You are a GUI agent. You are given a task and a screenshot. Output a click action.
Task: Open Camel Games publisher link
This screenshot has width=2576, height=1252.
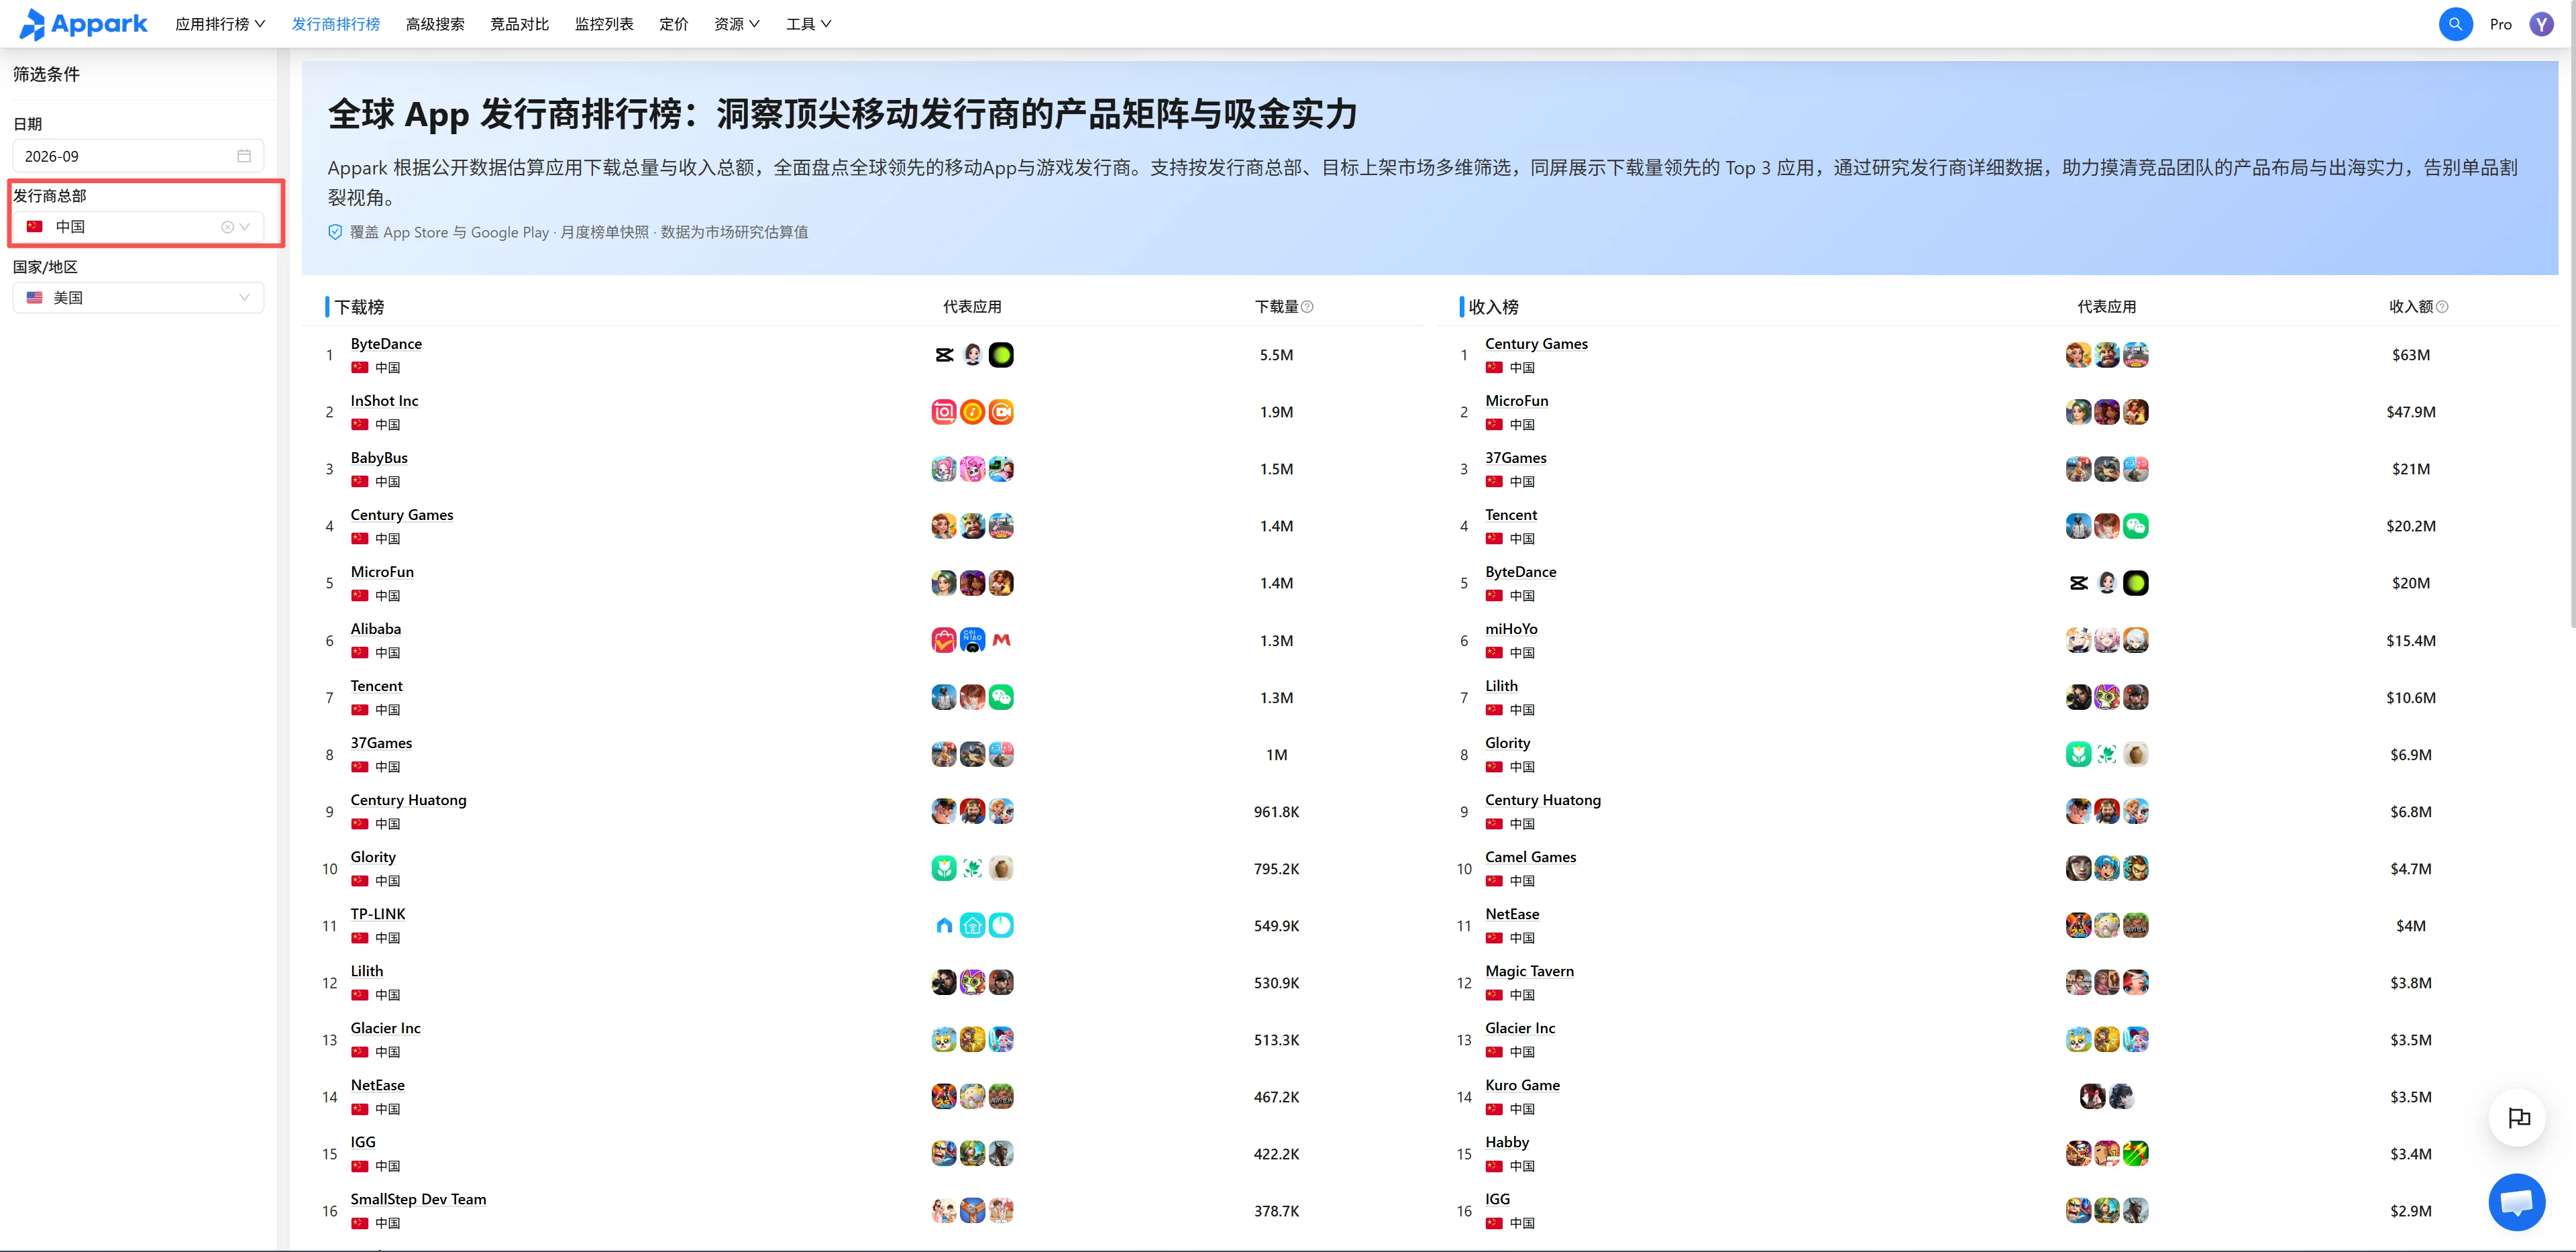coord(1530,857)
